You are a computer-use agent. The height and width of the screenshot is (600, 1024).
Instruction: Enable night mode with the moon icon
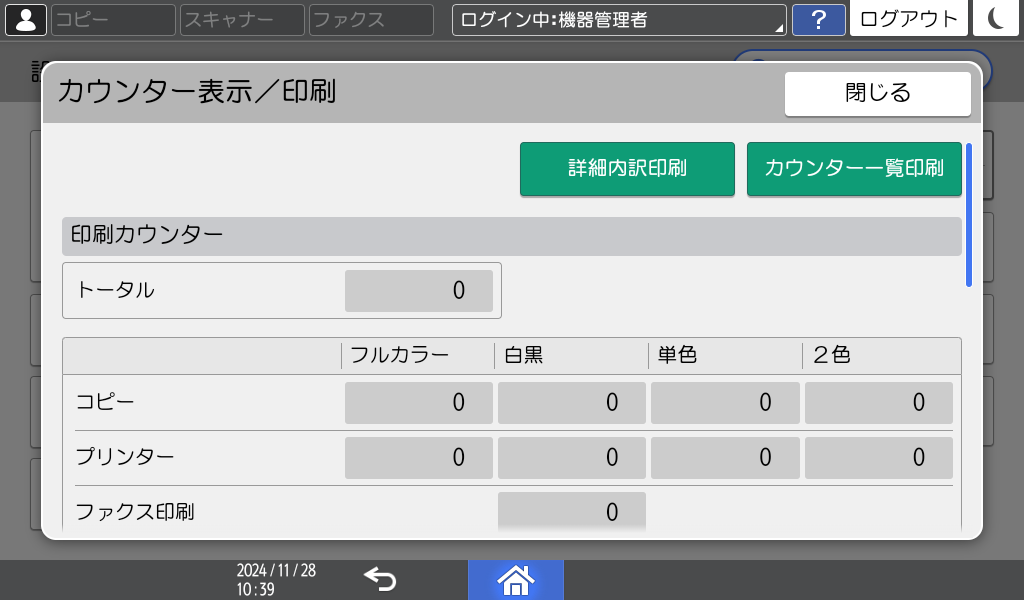point(995,18)
